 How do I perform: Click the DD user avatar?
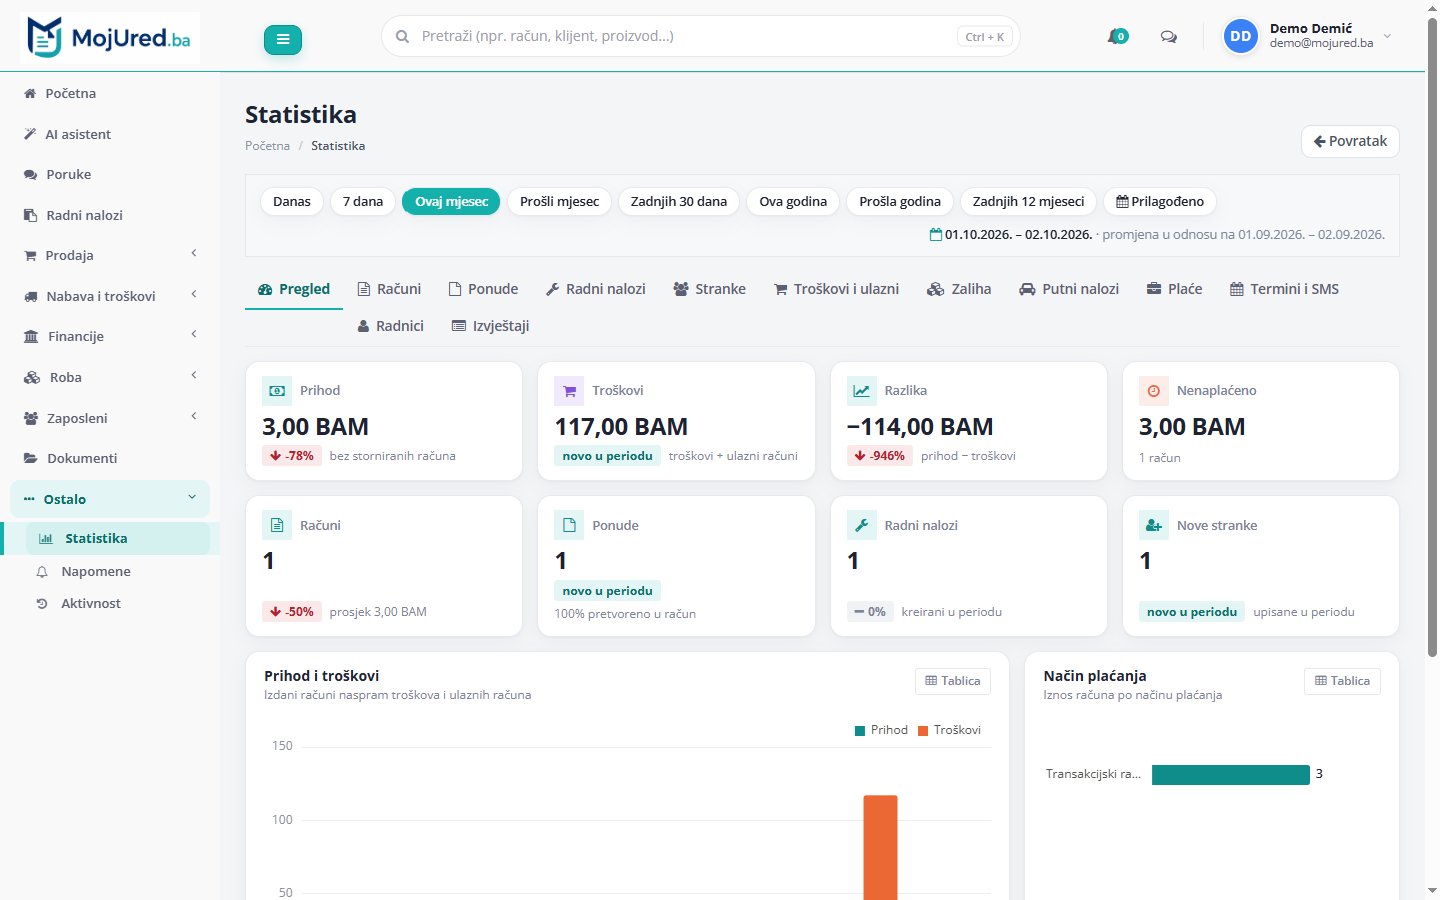pos(1241,36)
